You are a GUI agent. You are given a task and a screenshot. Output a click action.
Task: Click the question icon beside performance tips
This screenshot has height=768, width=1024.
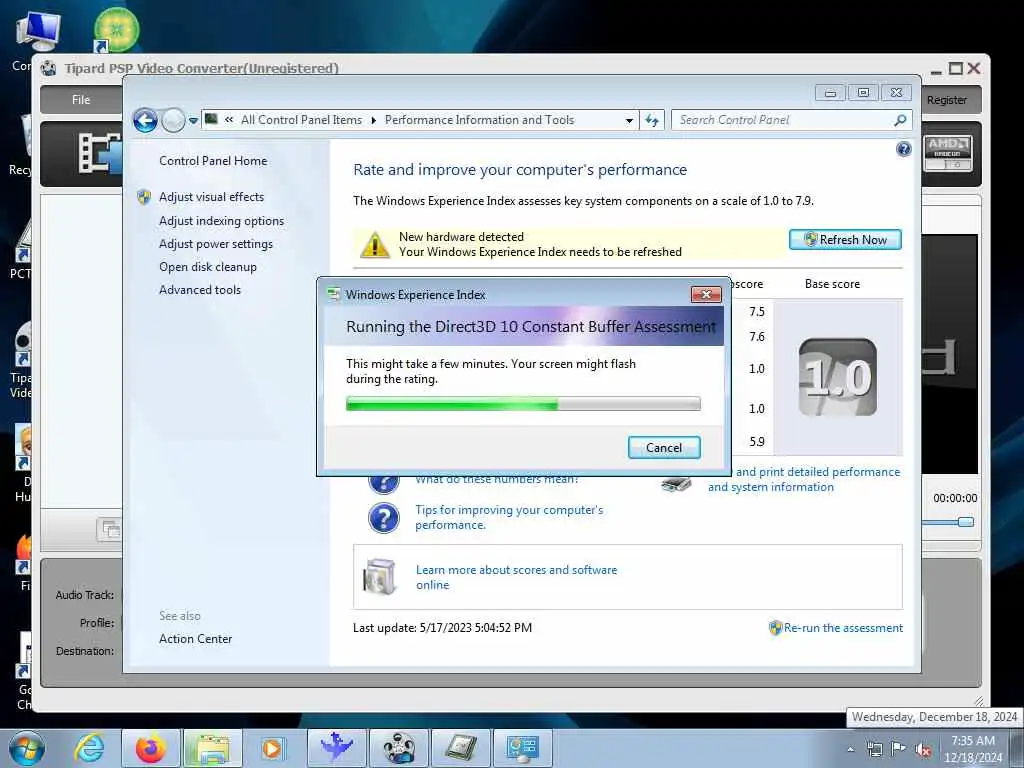pyautogui.click(x=383, y=518)
